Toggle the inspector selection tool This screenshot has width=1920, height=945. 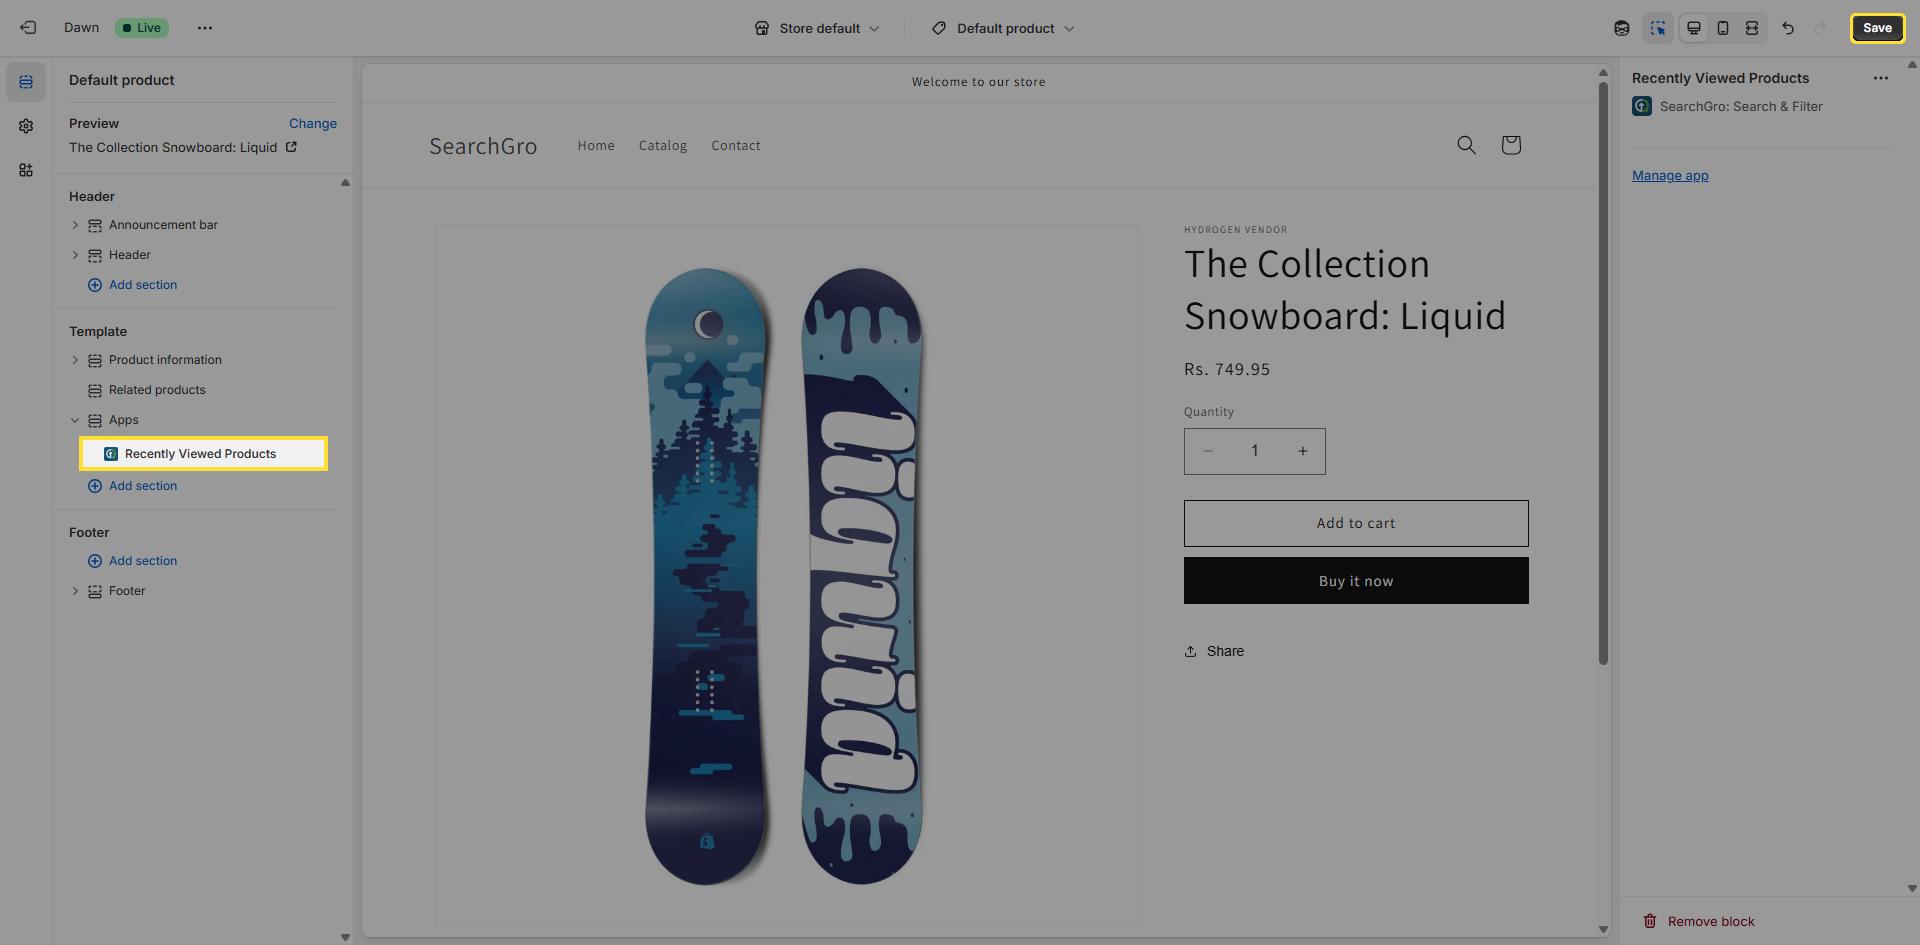1658,28
